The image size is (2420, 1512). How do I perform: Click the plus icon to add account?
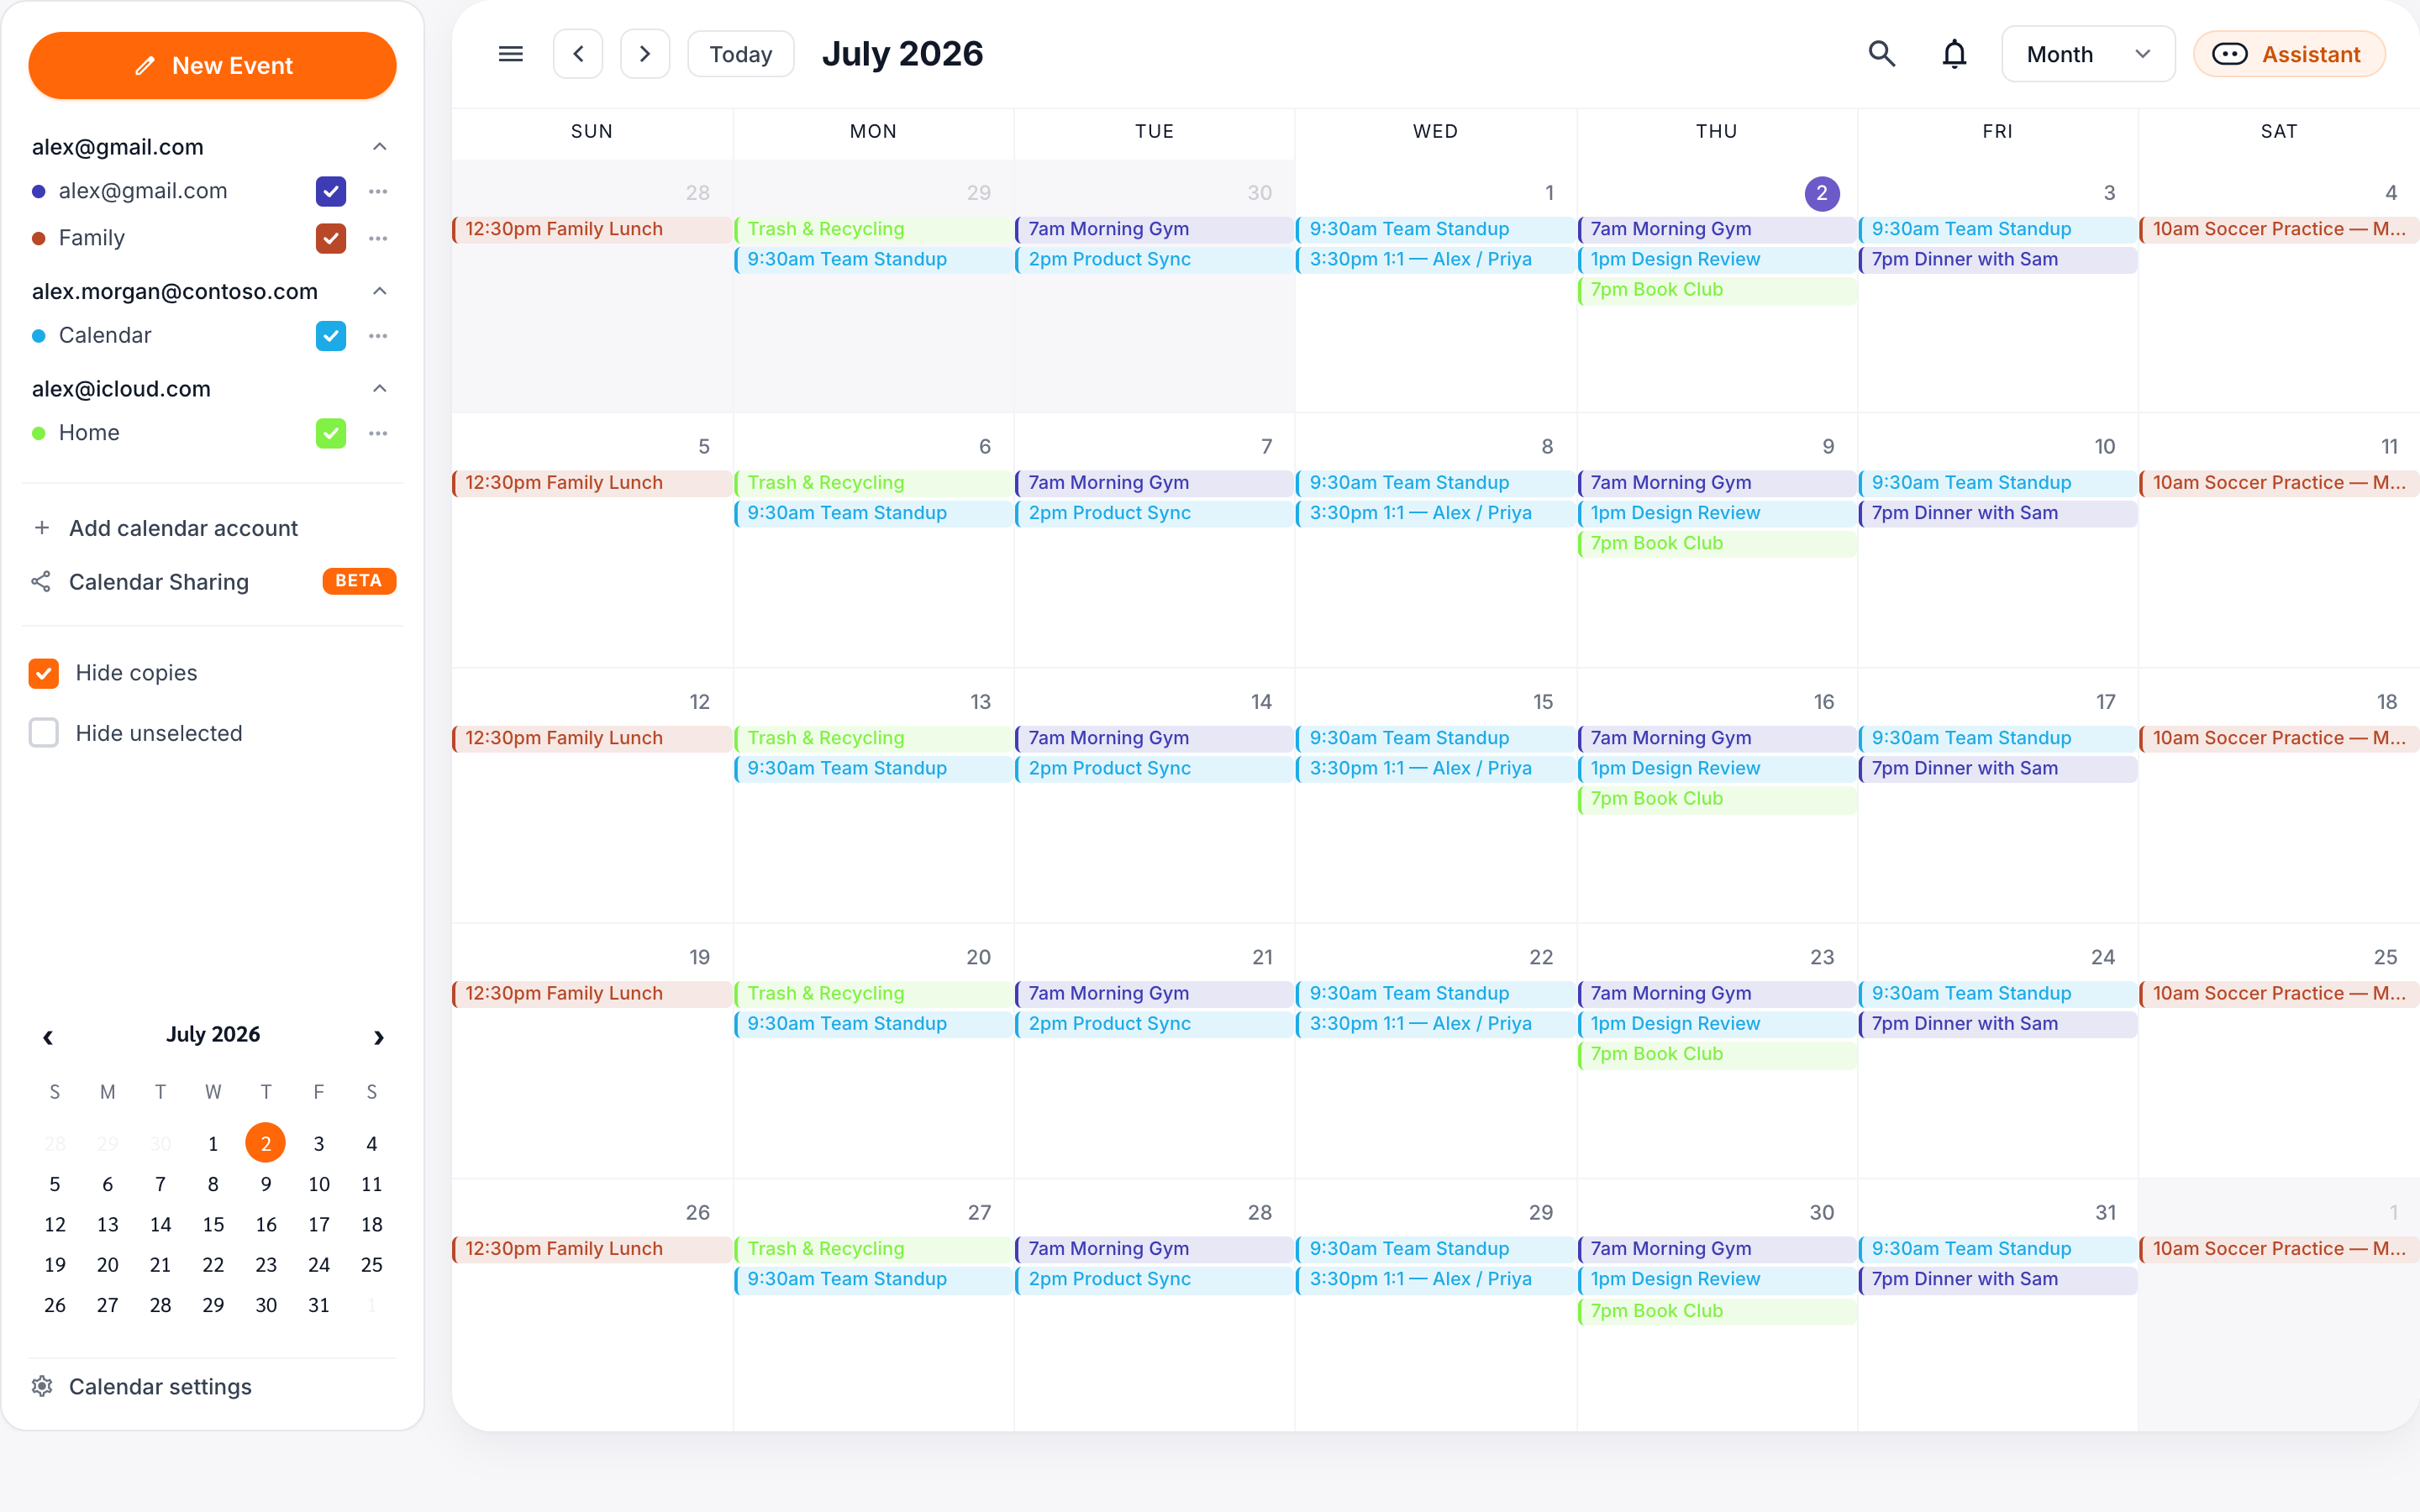(x=42, y=528)
